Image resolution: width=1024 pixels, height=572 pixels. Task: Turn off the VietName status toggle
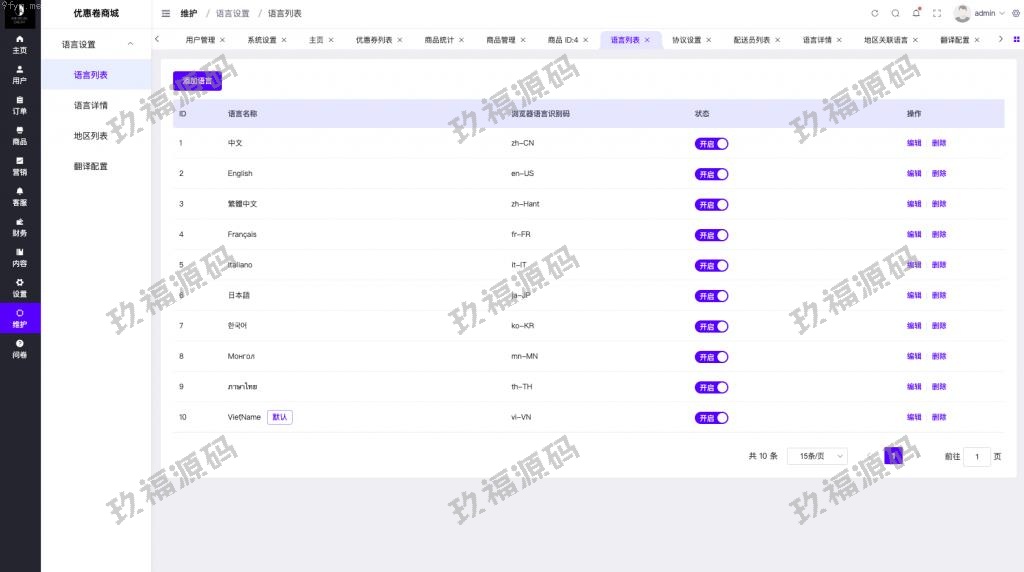tap(711, 418)
